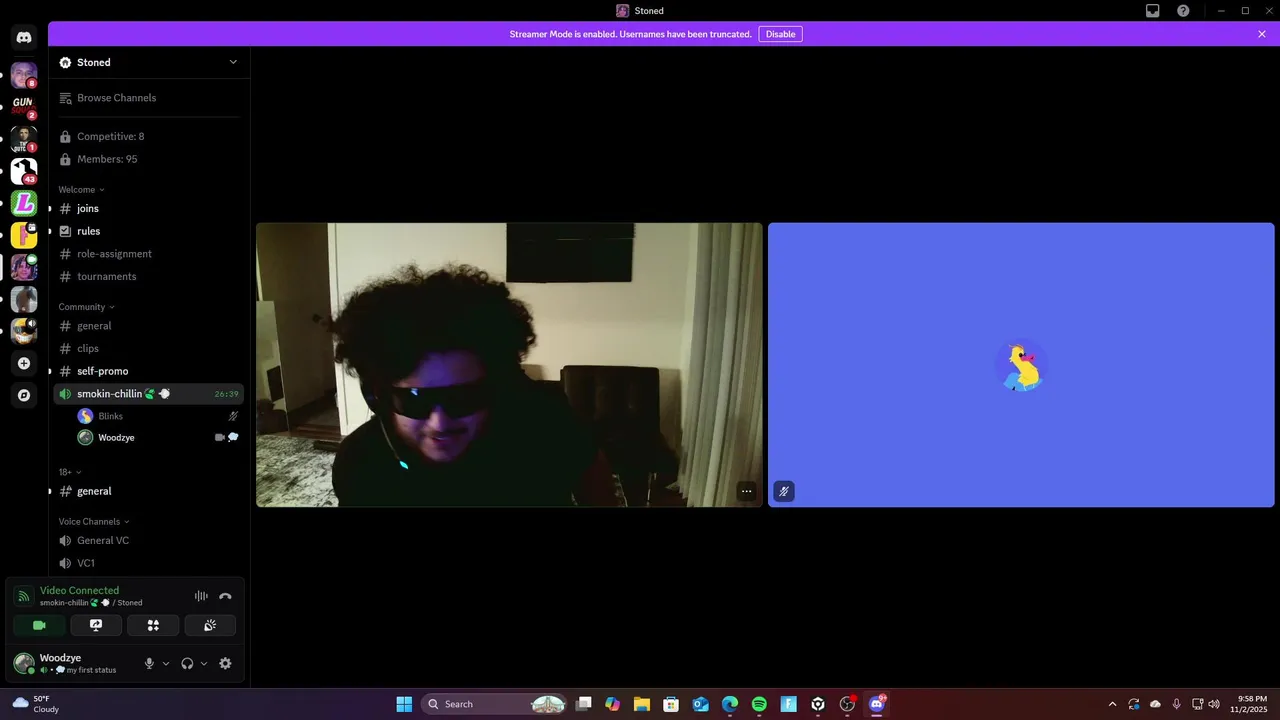This screenshot has width=1280, height=720.
Task: Open headphone output options arrow
Action: (204, 663)
